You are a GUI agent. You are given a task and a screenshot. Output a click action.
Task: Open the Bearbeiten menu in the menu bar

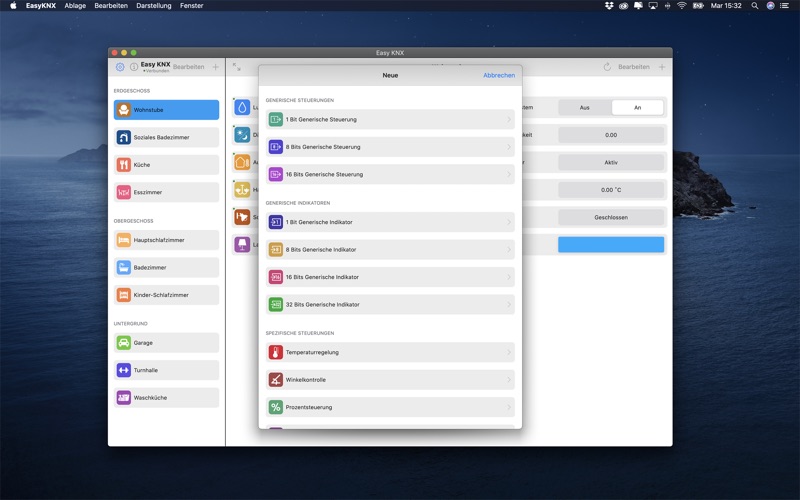click(111, 6)
